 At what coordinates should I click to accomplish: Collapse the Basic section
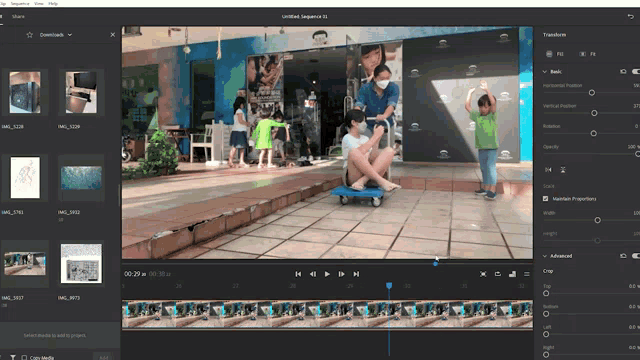click(544, 71)
